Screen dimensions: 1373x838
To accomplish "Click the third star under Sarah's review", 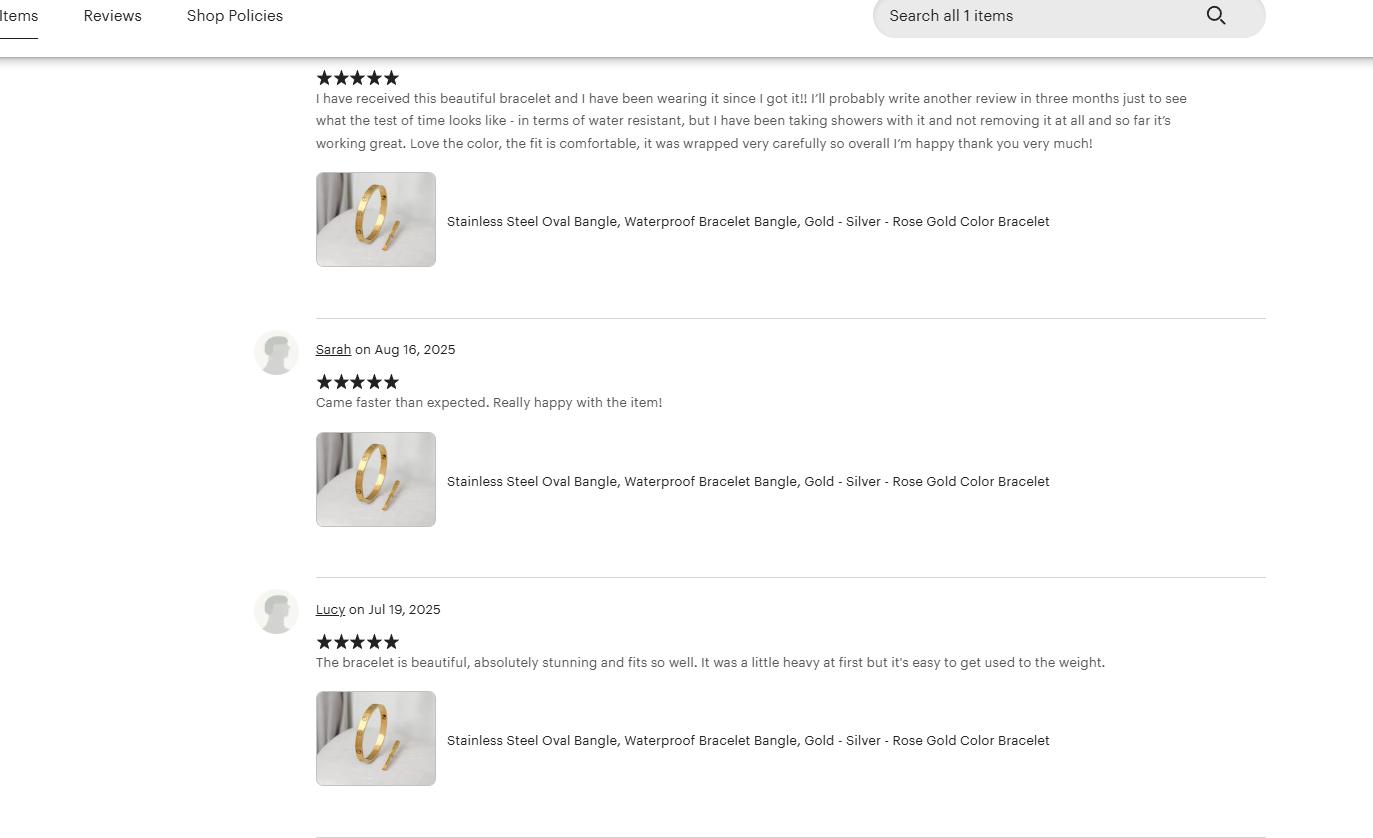I will click(x=357, y=382).
